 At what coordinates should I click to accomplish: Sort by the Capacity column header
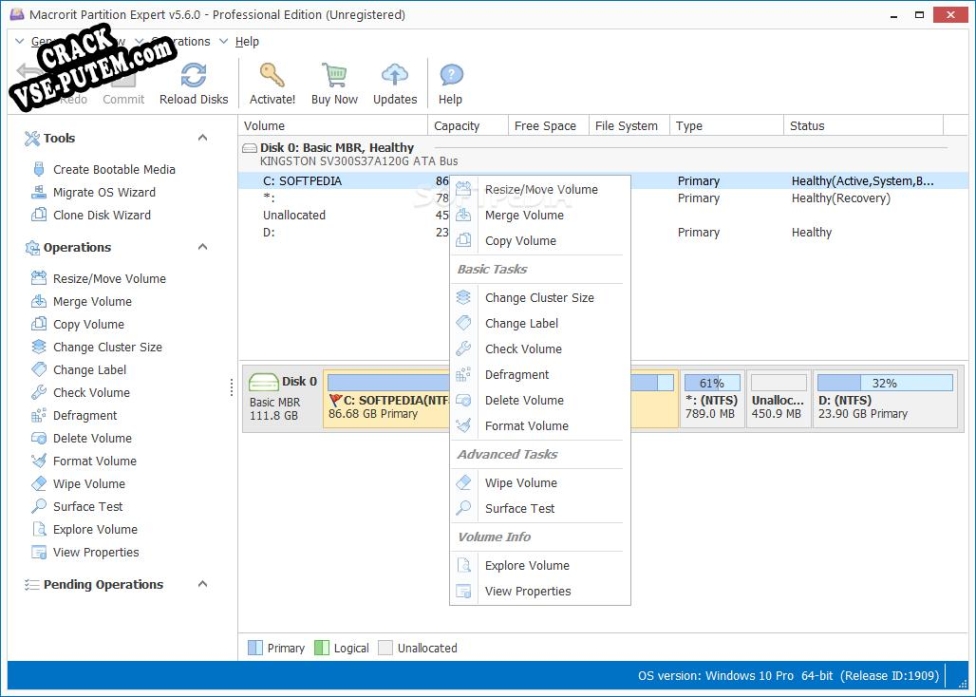coord(468,126)
